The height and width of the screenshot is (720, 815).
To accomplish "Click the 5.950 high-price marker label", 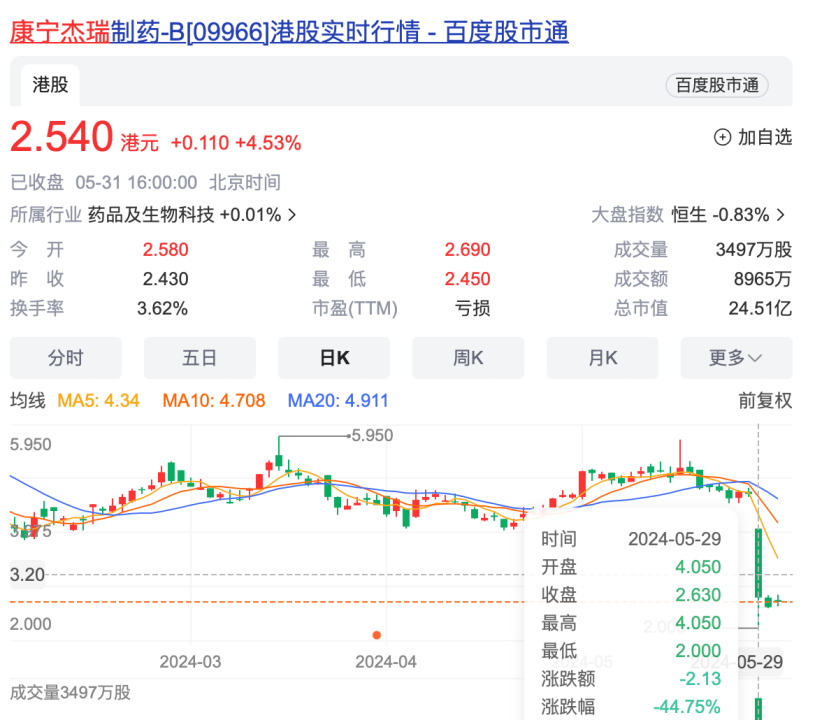I will click(x=372, y=435).
